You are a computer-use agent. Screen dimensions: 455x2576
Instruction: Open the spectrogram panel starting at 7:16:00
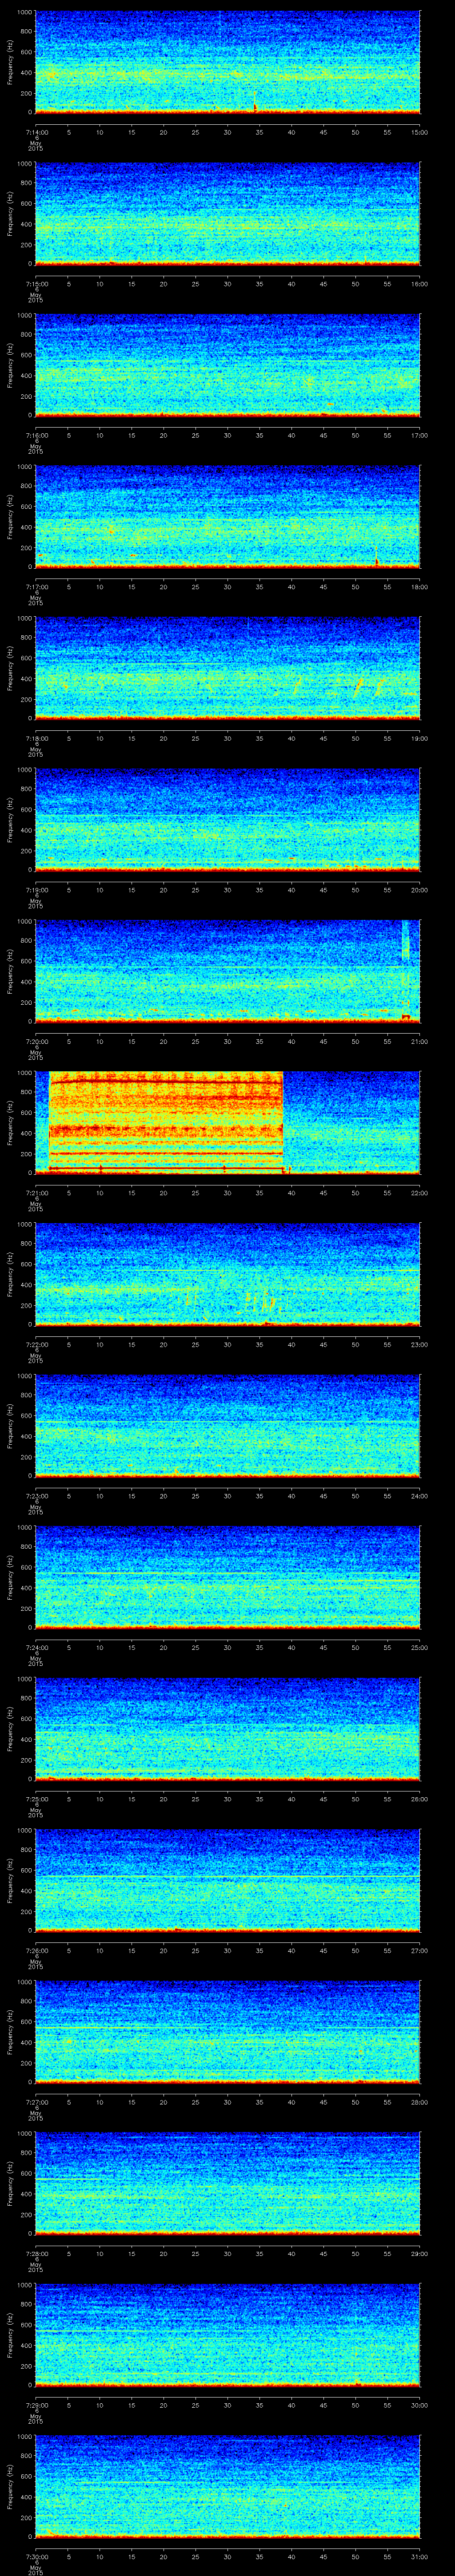228,365
